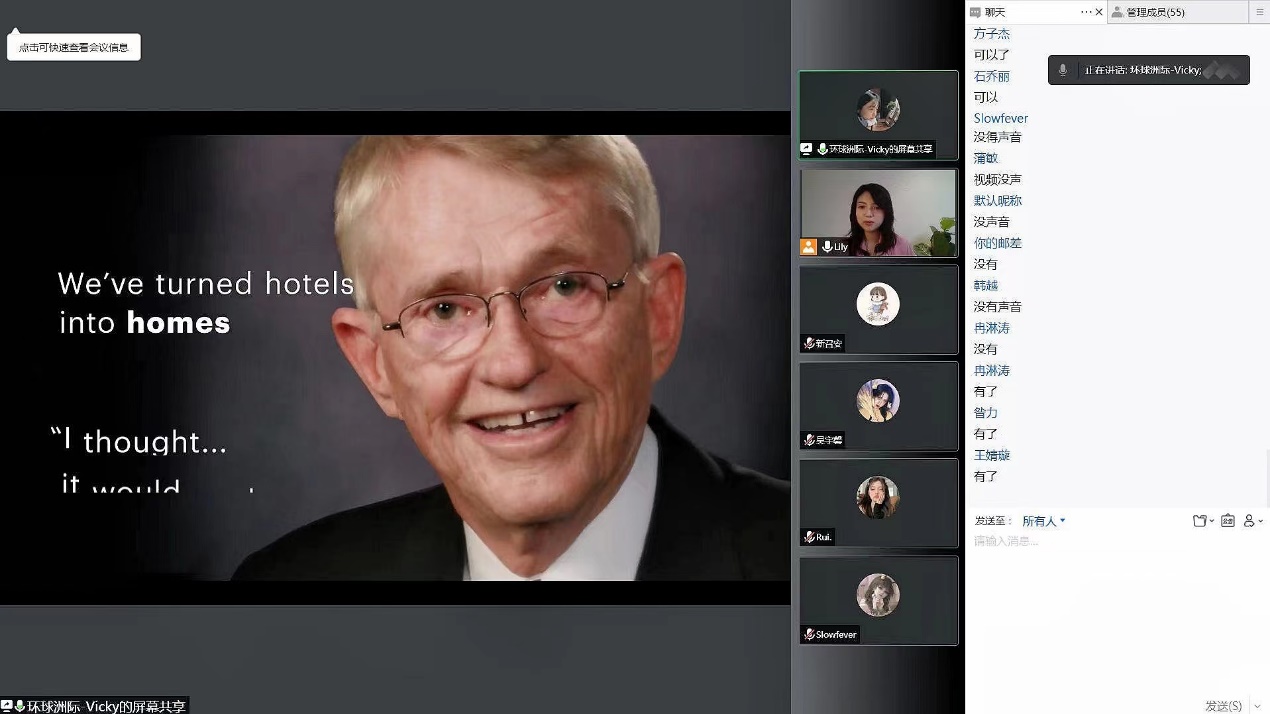This screenshot has width=1270, height=714.
Task: Click muted mic icon on 新召安's tile
Action: (809, 344)
